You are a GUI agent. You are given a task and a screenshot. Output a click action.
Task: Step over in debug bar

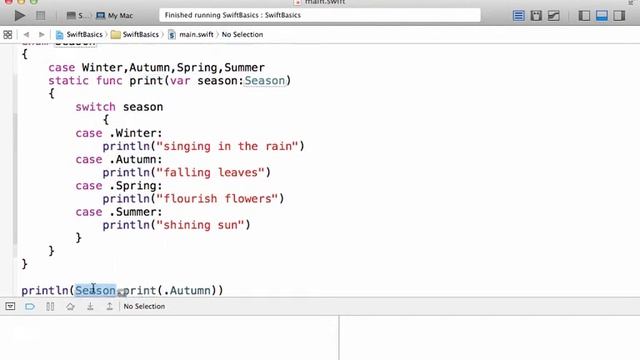(70, 306)
